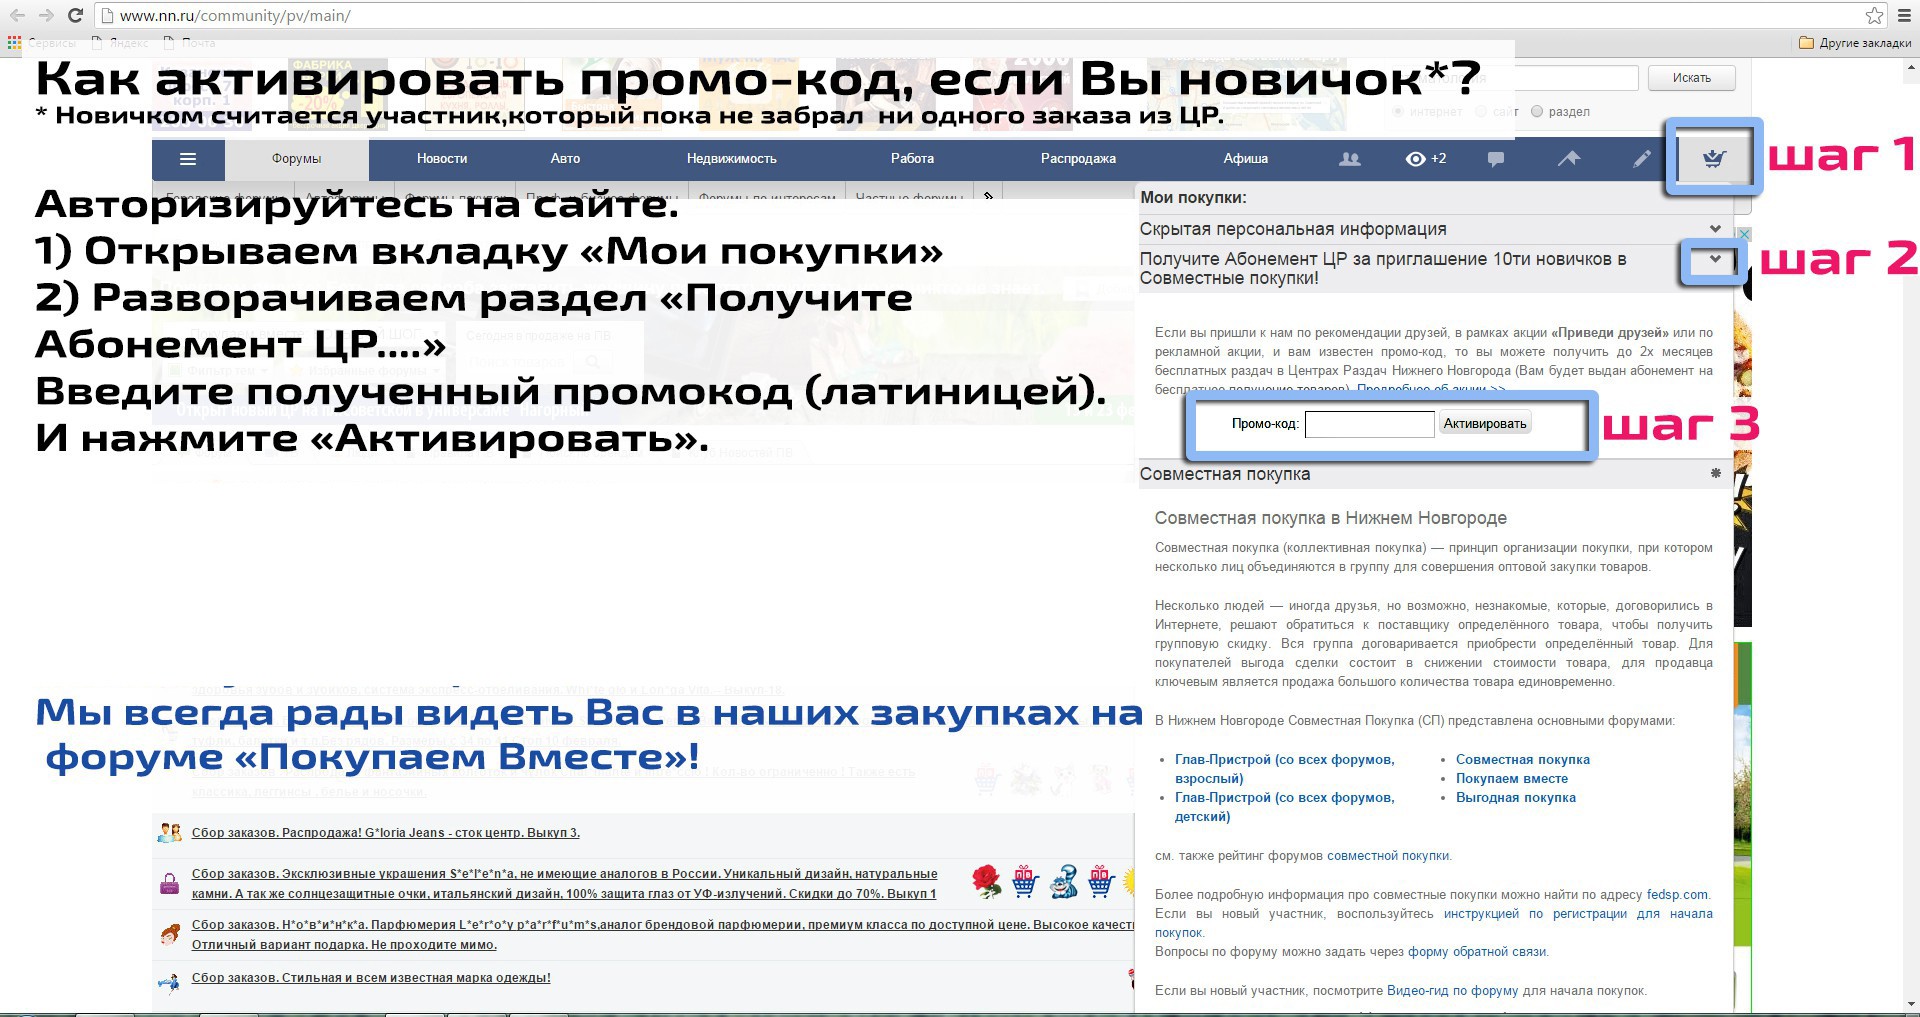Viewport: 1920px width, 1017px height.
Task: Collapse the Получите Абонемент ЦР section chevron
Action: click(x=1716, y=260)
